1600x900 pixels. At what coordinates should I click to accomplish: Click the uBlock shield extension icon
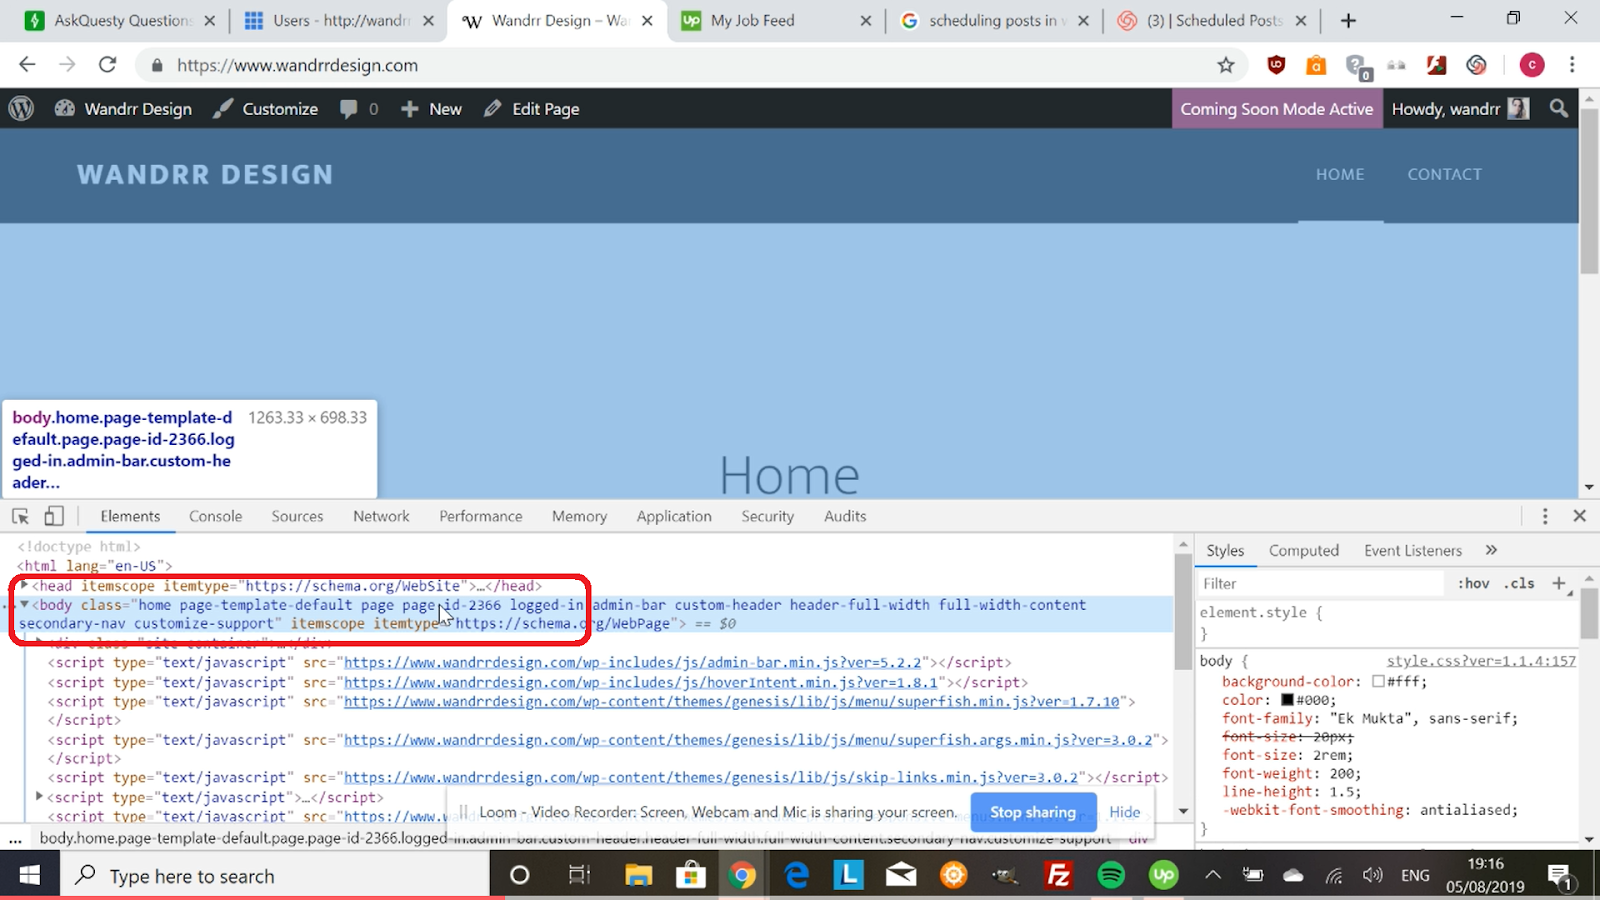1276,65
